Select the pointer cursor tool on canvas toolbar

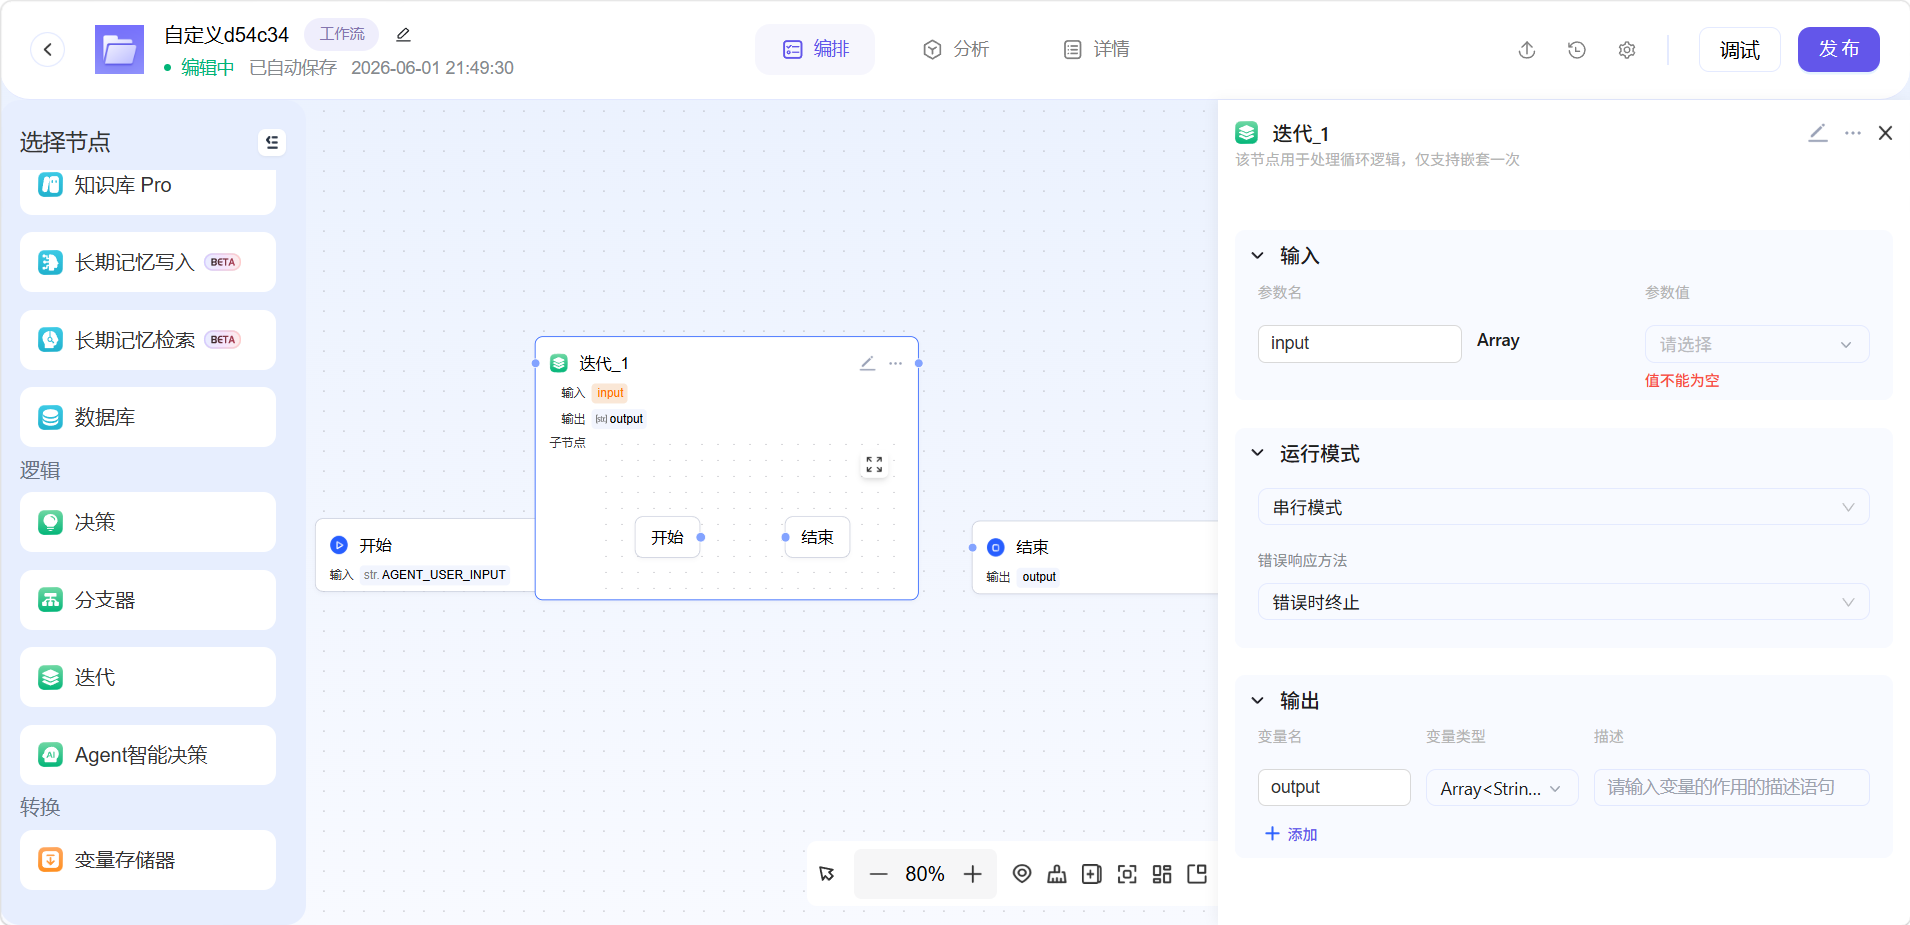coord(827,874)
